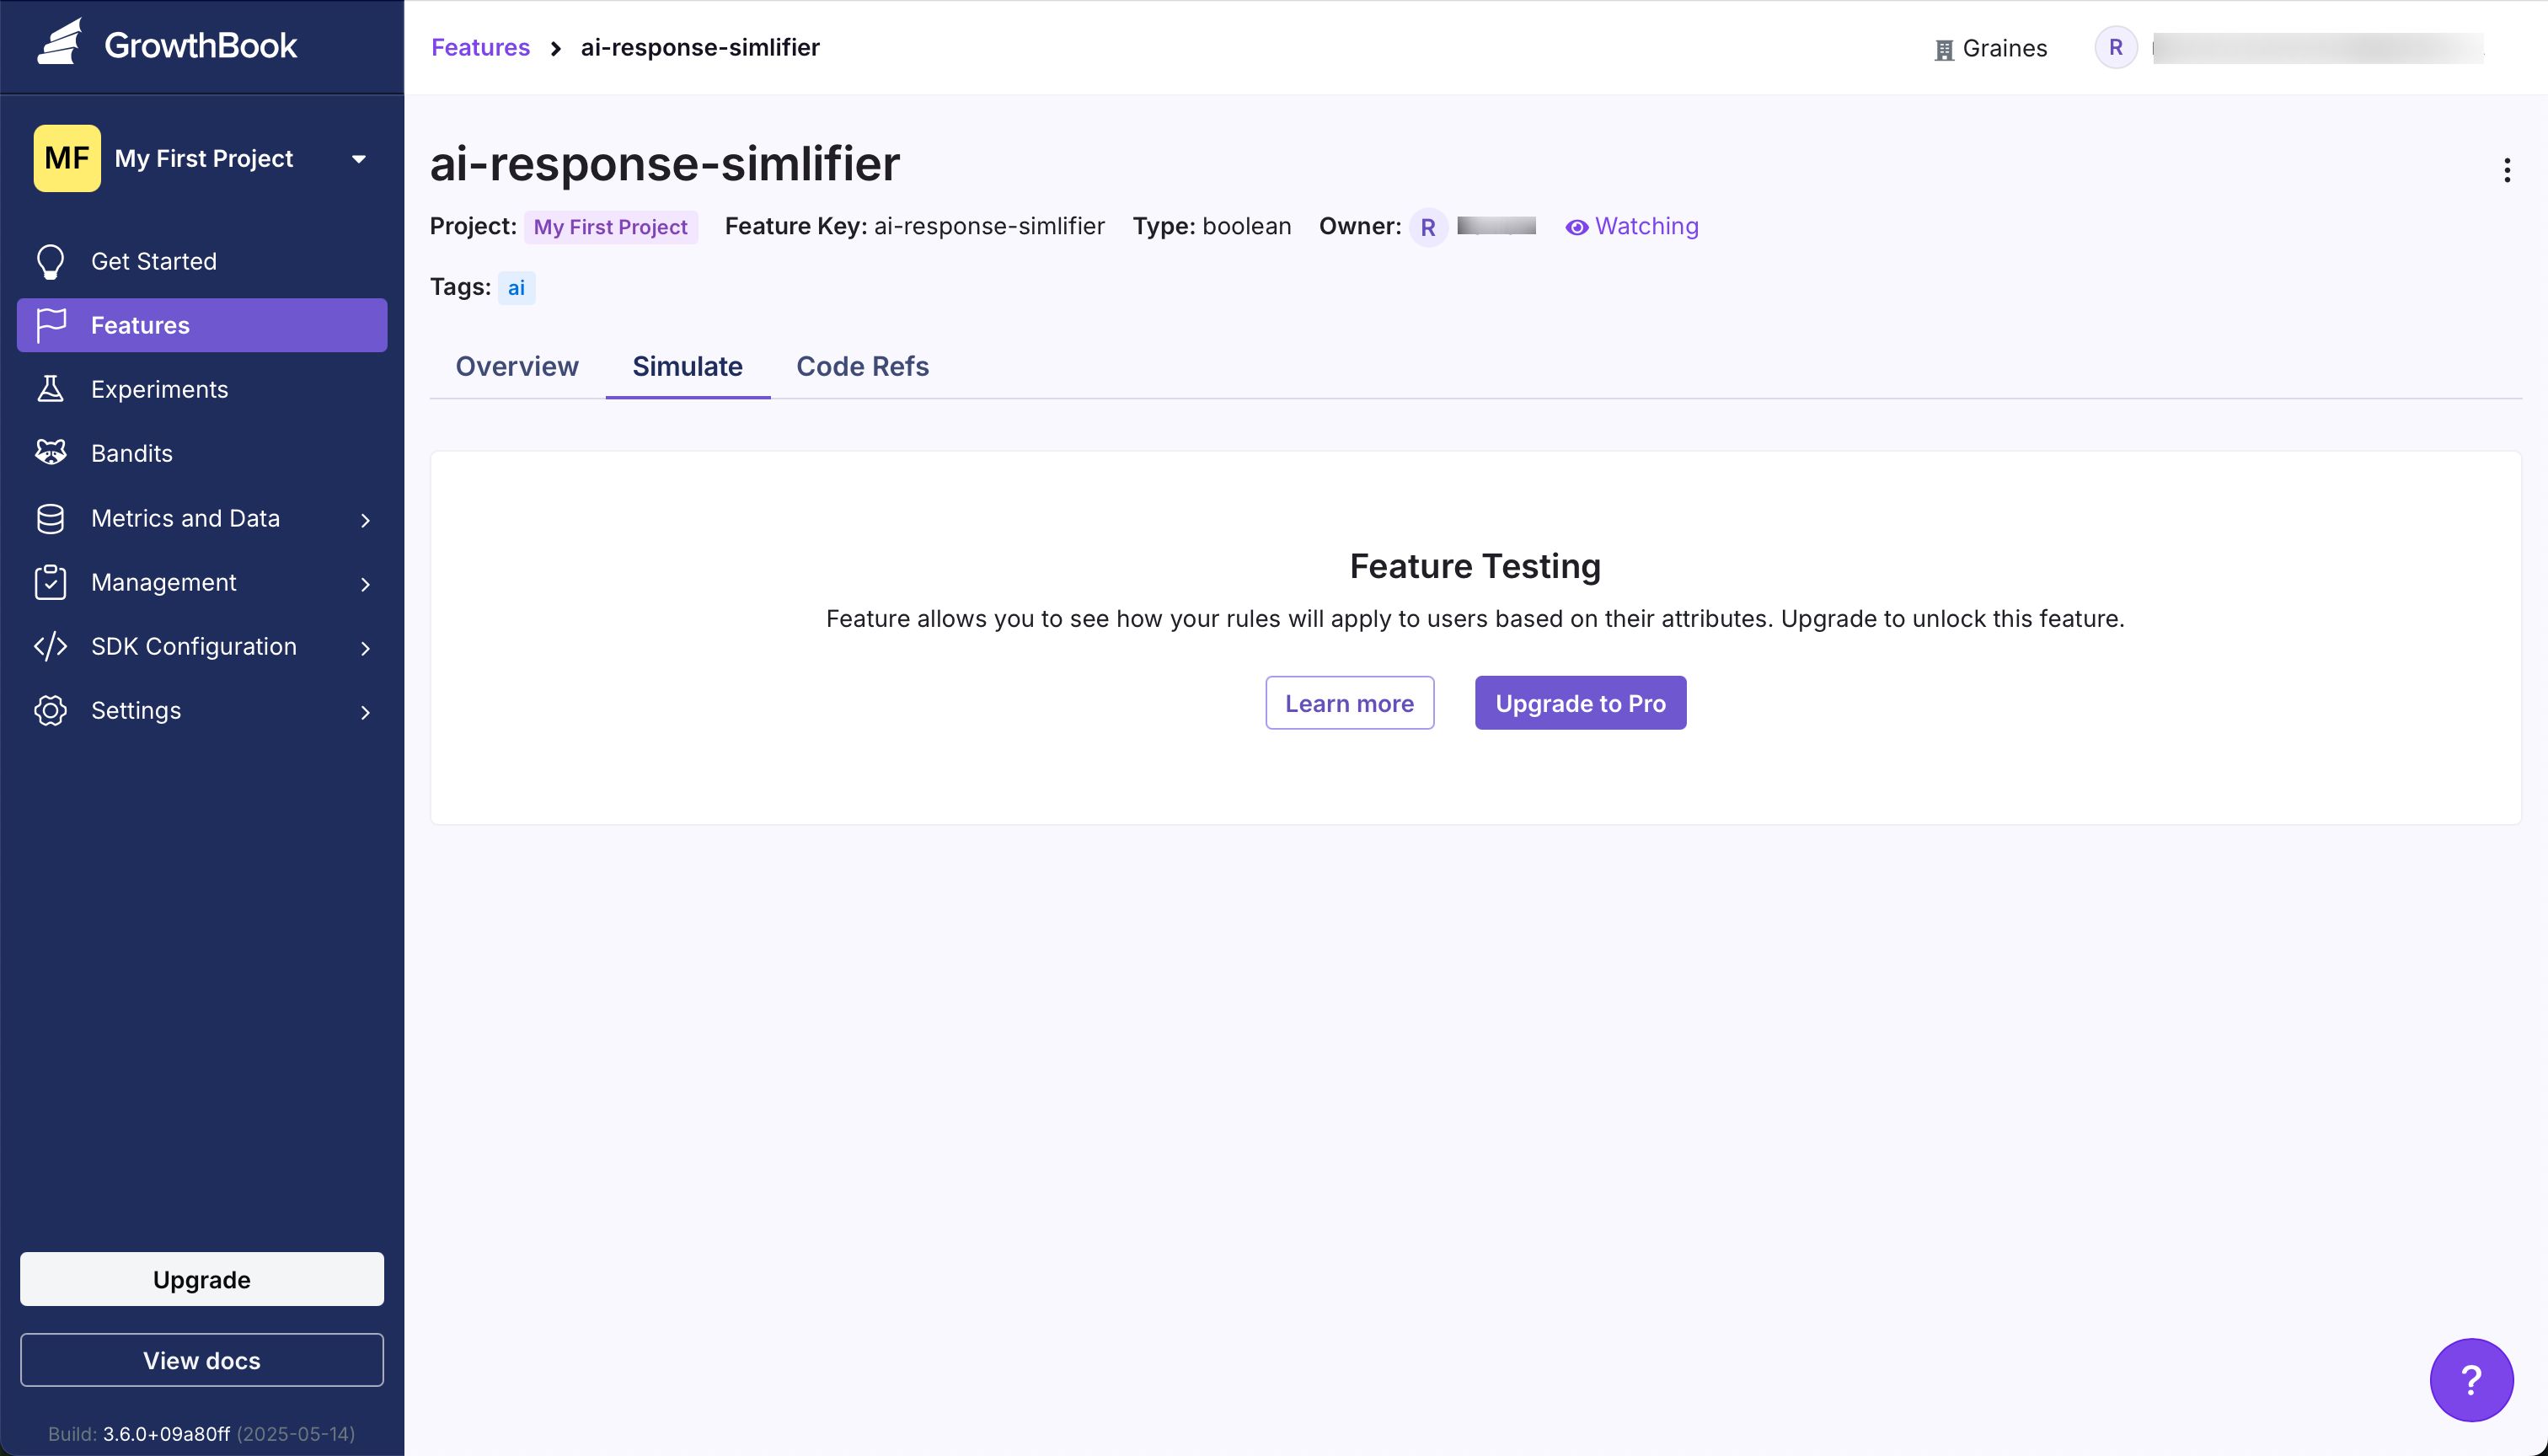The image size is (2548, 1456).
Task: Click the user avatar R in header
Action: pos(2116,47)
